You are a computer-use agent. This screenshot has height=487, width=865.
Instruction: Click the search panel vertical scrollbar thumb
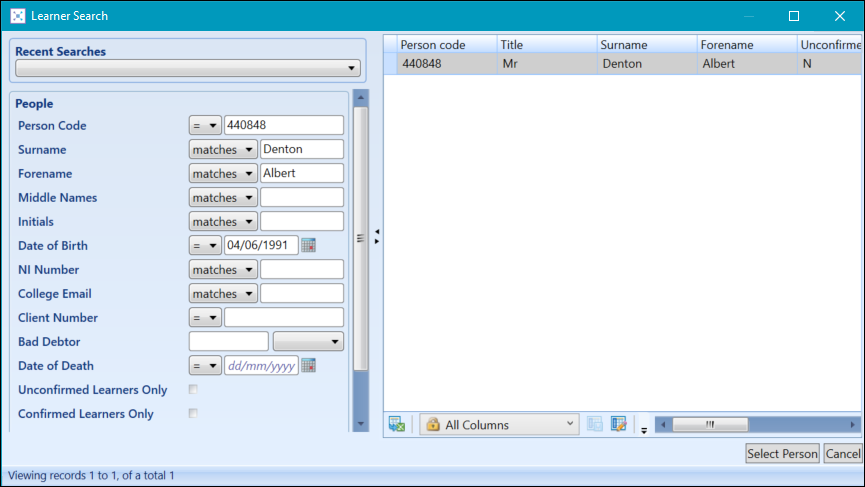361,238
